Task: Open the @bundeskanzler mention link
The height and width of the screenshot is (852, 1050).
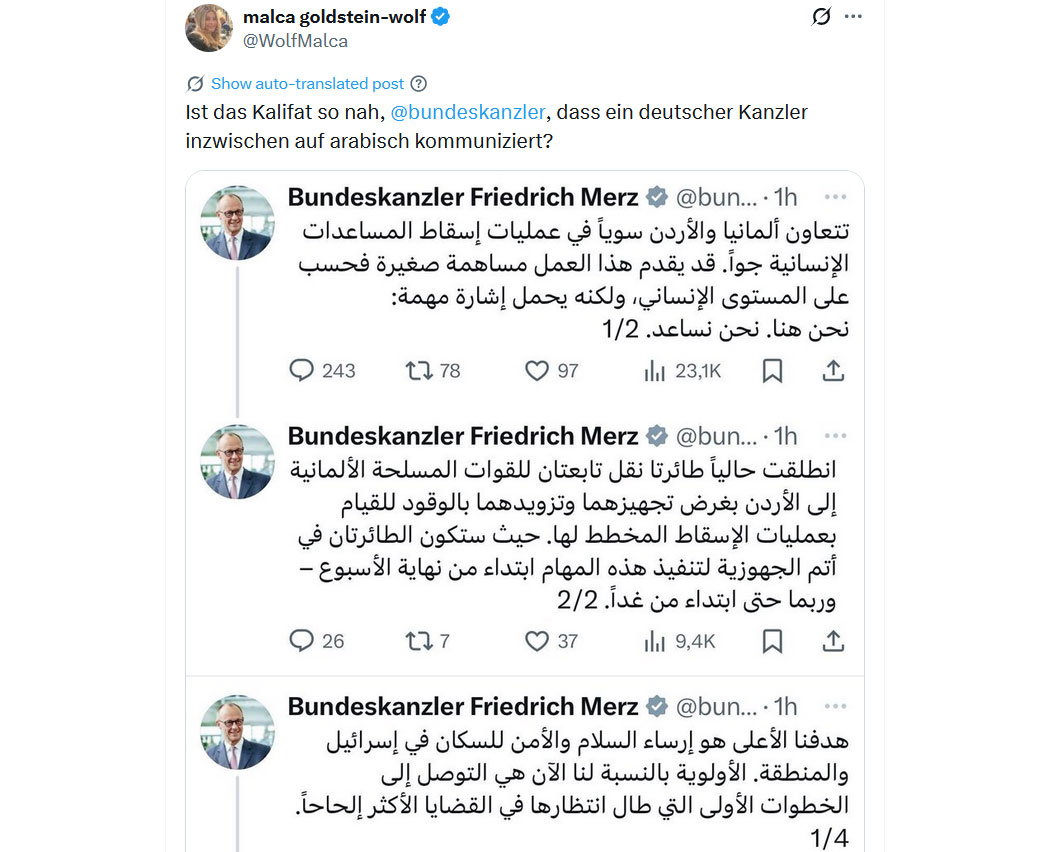Action: [467, 112]
